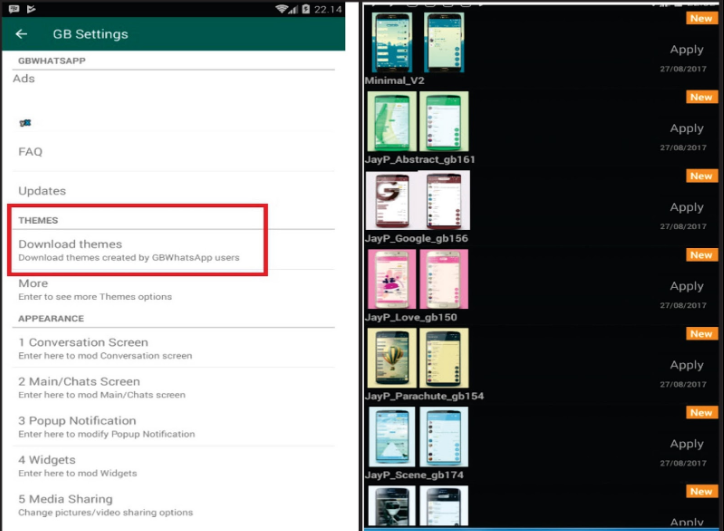Open 3 Popup Notification settings
This screenshot has width=724, height=531.
tap(173, 427)
